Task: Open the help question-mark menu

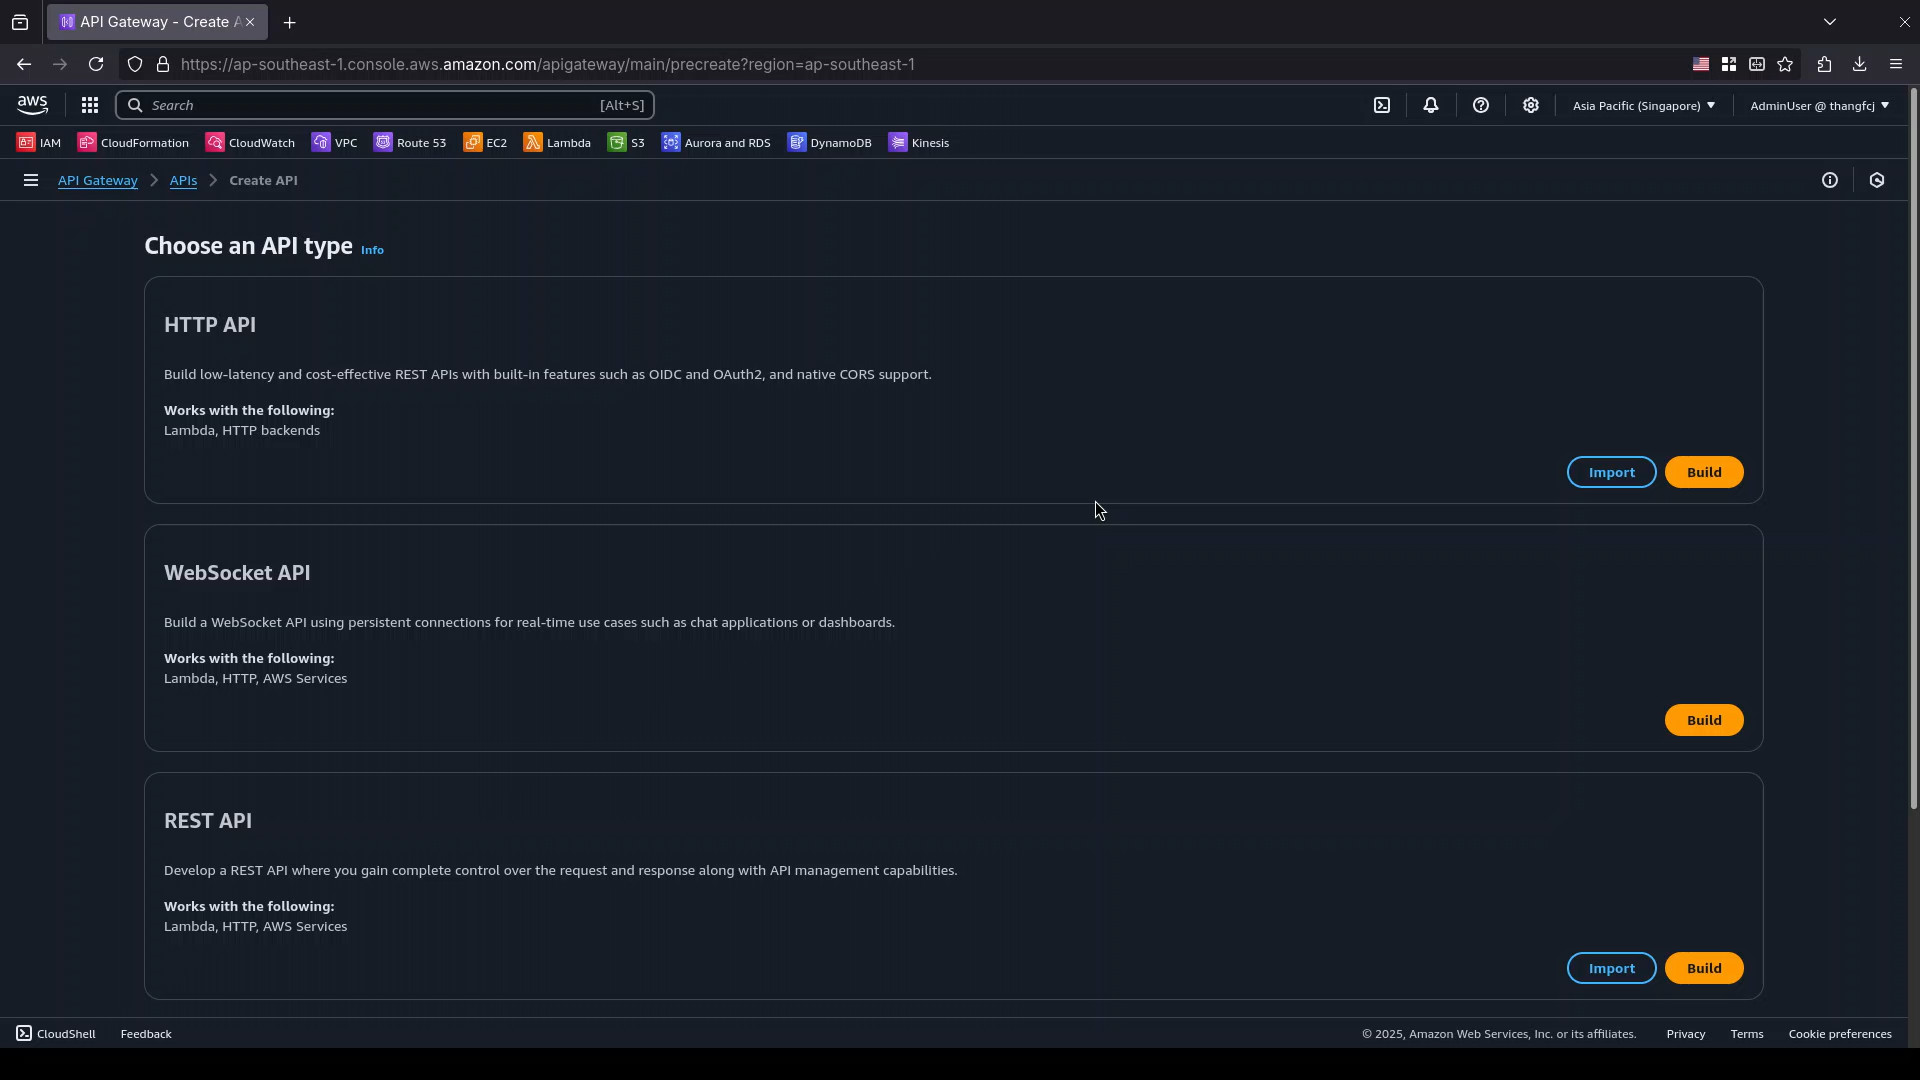Action: (1481, 105)
